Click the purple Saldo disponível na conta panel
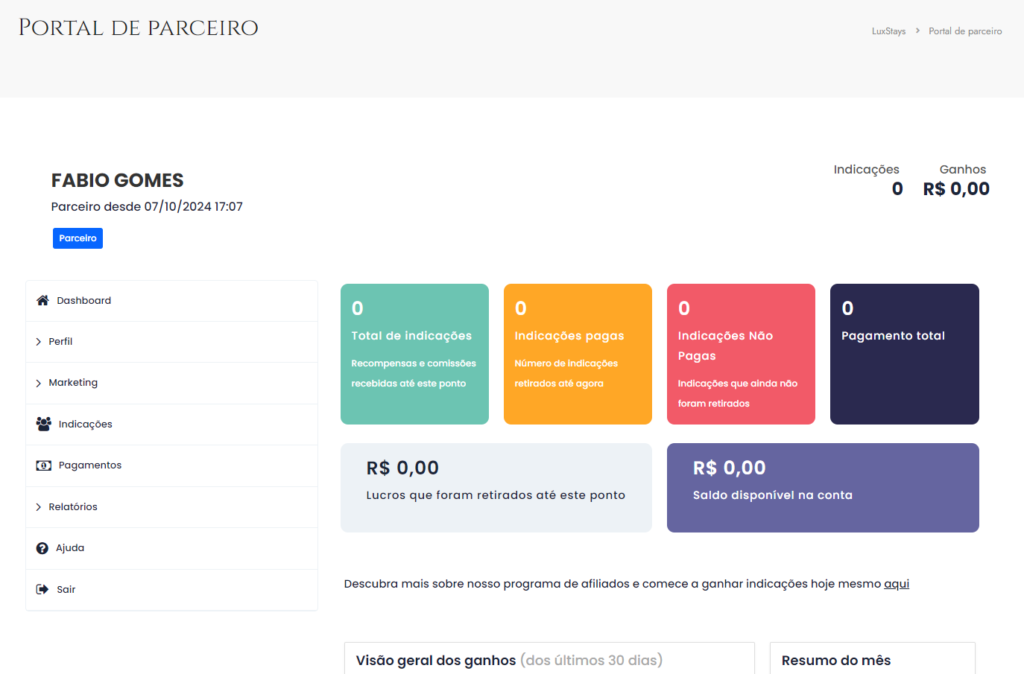Screen dimensions: 1024x674 822,487
